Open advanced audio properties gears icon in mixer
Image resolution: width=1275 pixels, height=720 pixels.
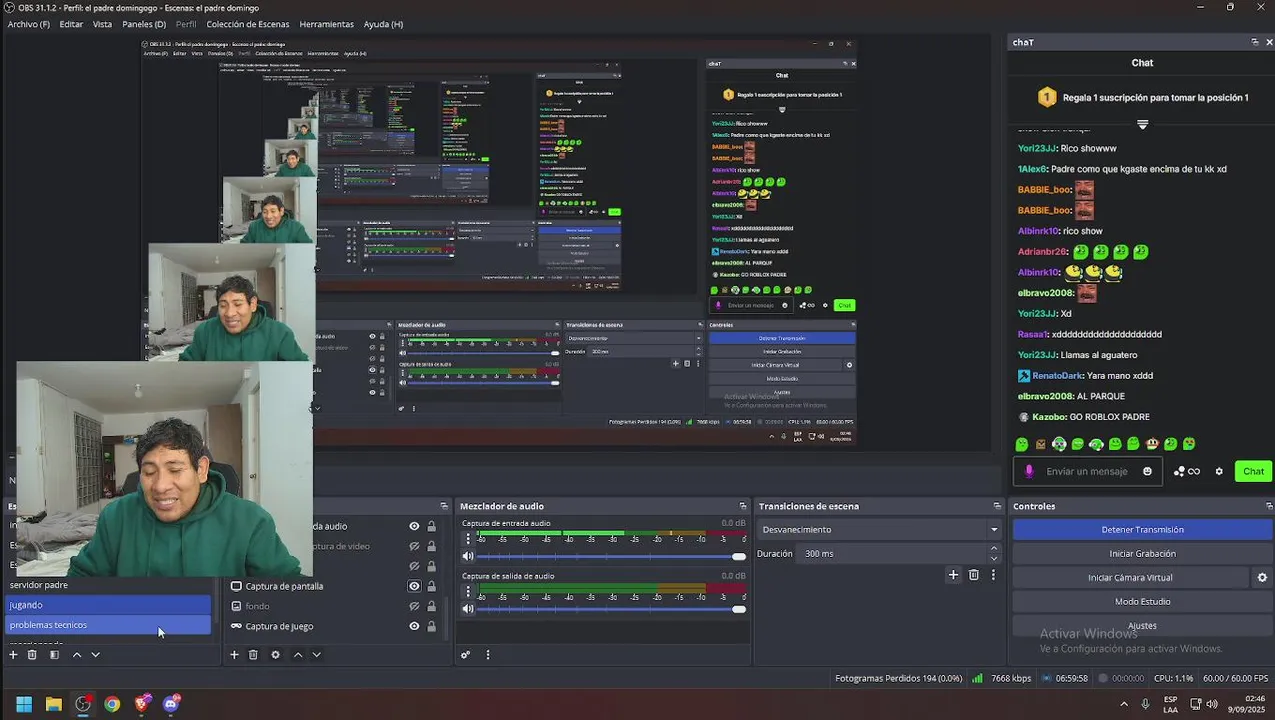point(465,655)
